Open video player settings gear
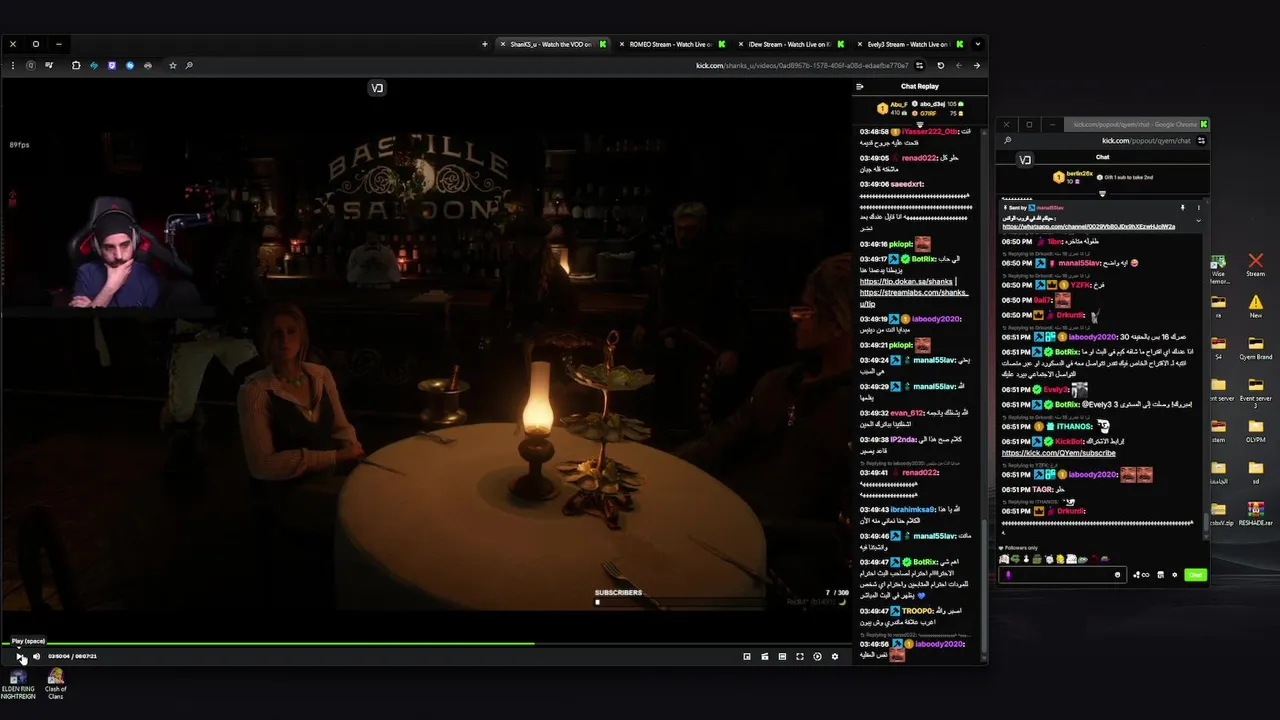This screenshot has width=1280, height=720. coord(835,656)
